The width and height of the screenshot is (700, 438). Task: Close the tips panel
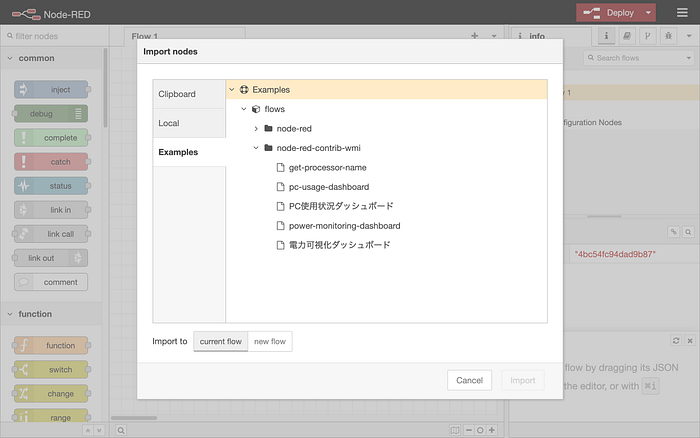(x=690, y=341)
